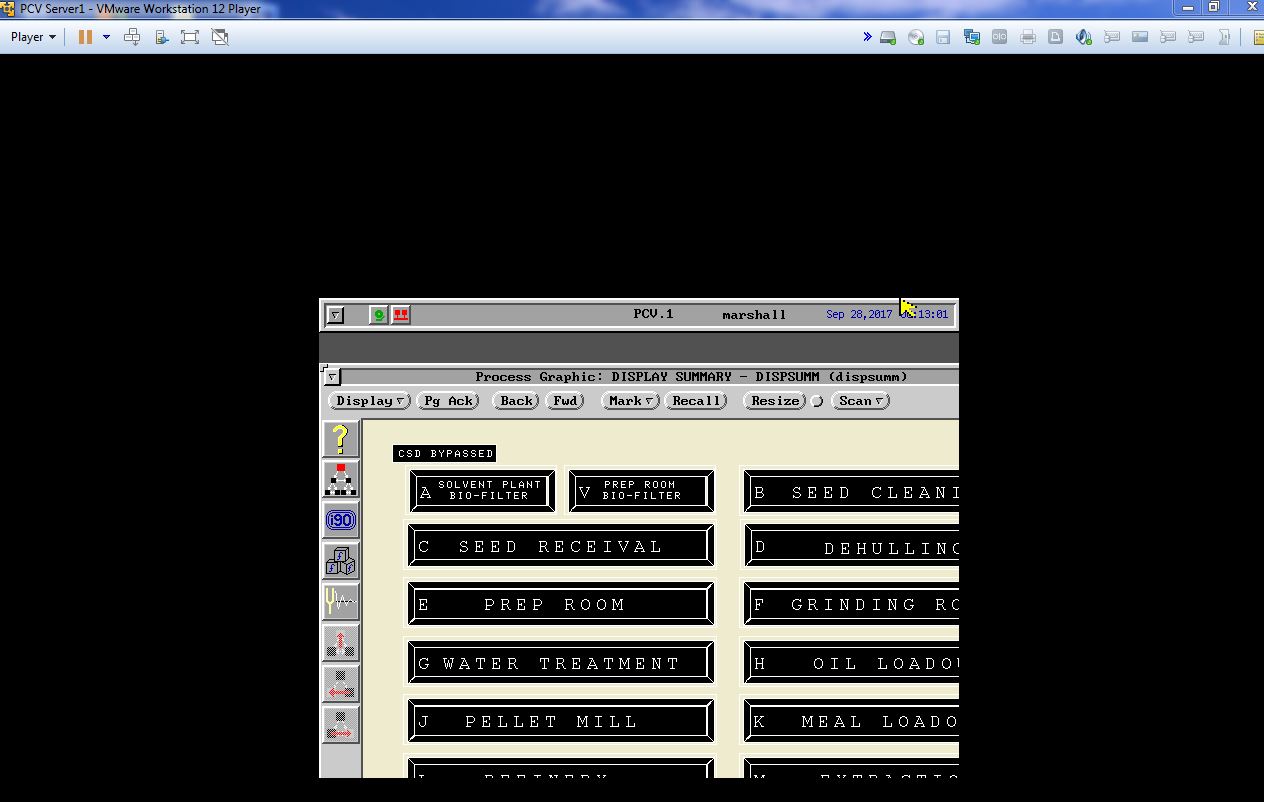Pause the virtual machine in VMware toolbar
The width and height of the screenshot is (1264, 802).
[85, 37]
